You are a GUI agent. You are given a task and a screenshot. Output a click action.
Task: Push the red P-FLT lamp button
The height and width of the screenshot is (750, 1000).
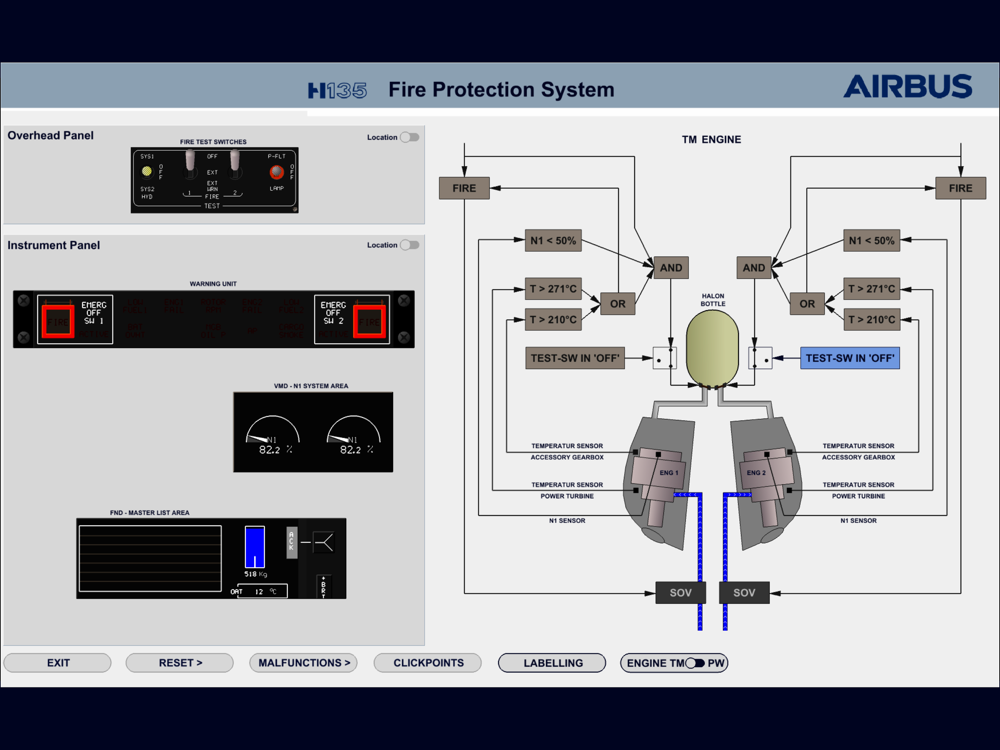pyautogui.click(x=276, y=172)
